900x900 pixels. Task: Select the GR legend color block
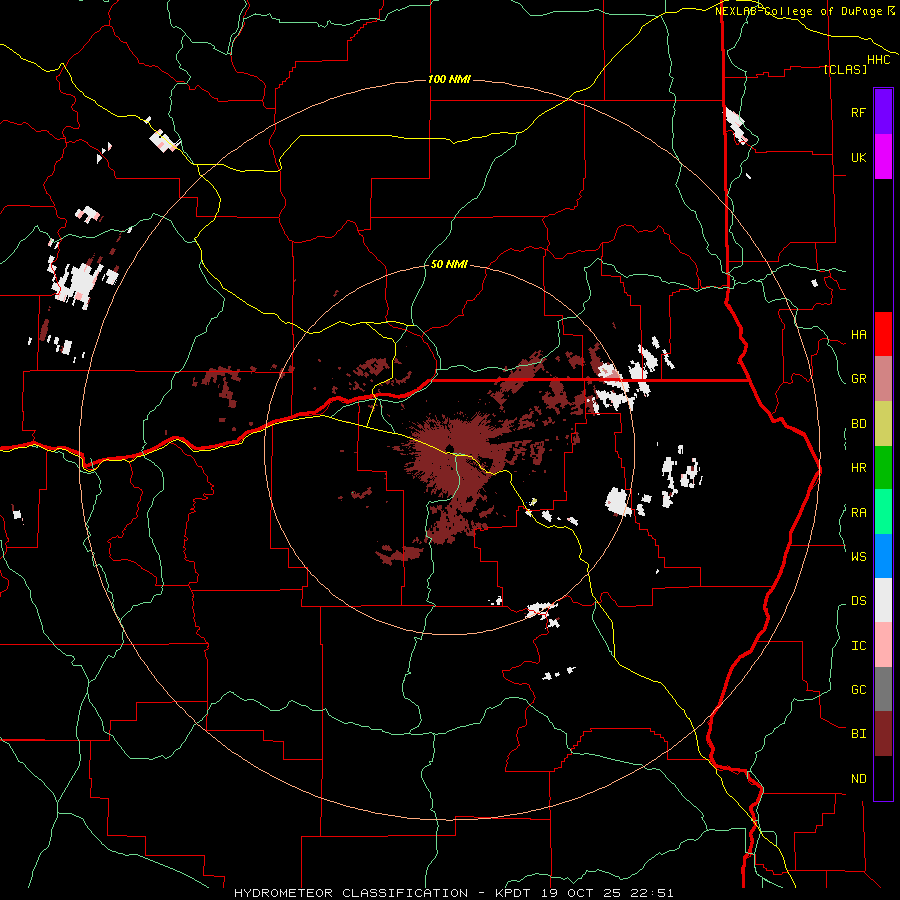(883, 379)
